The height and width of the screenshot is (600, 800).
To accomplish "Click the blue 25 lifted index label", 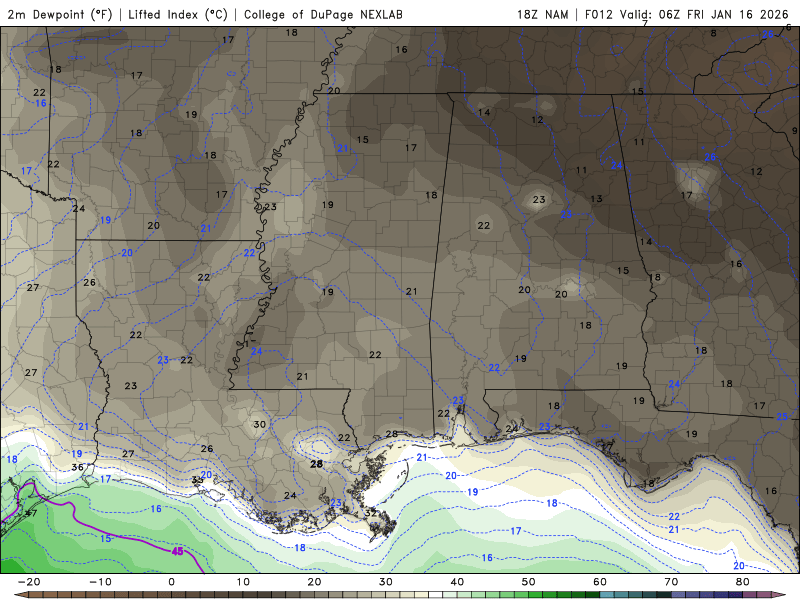I will tap(782, 417).
